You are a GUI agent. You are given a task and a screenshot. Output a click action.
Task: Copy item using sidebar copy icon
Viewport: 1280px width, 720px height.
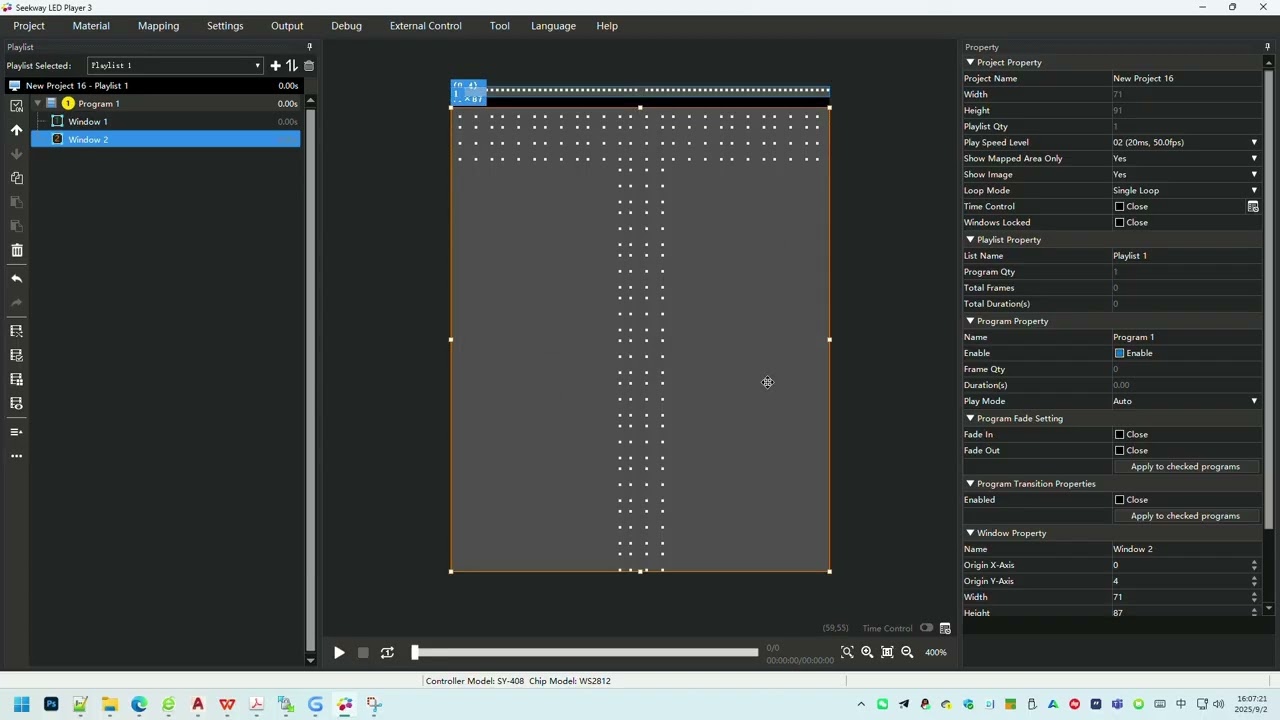coord(16,178)
